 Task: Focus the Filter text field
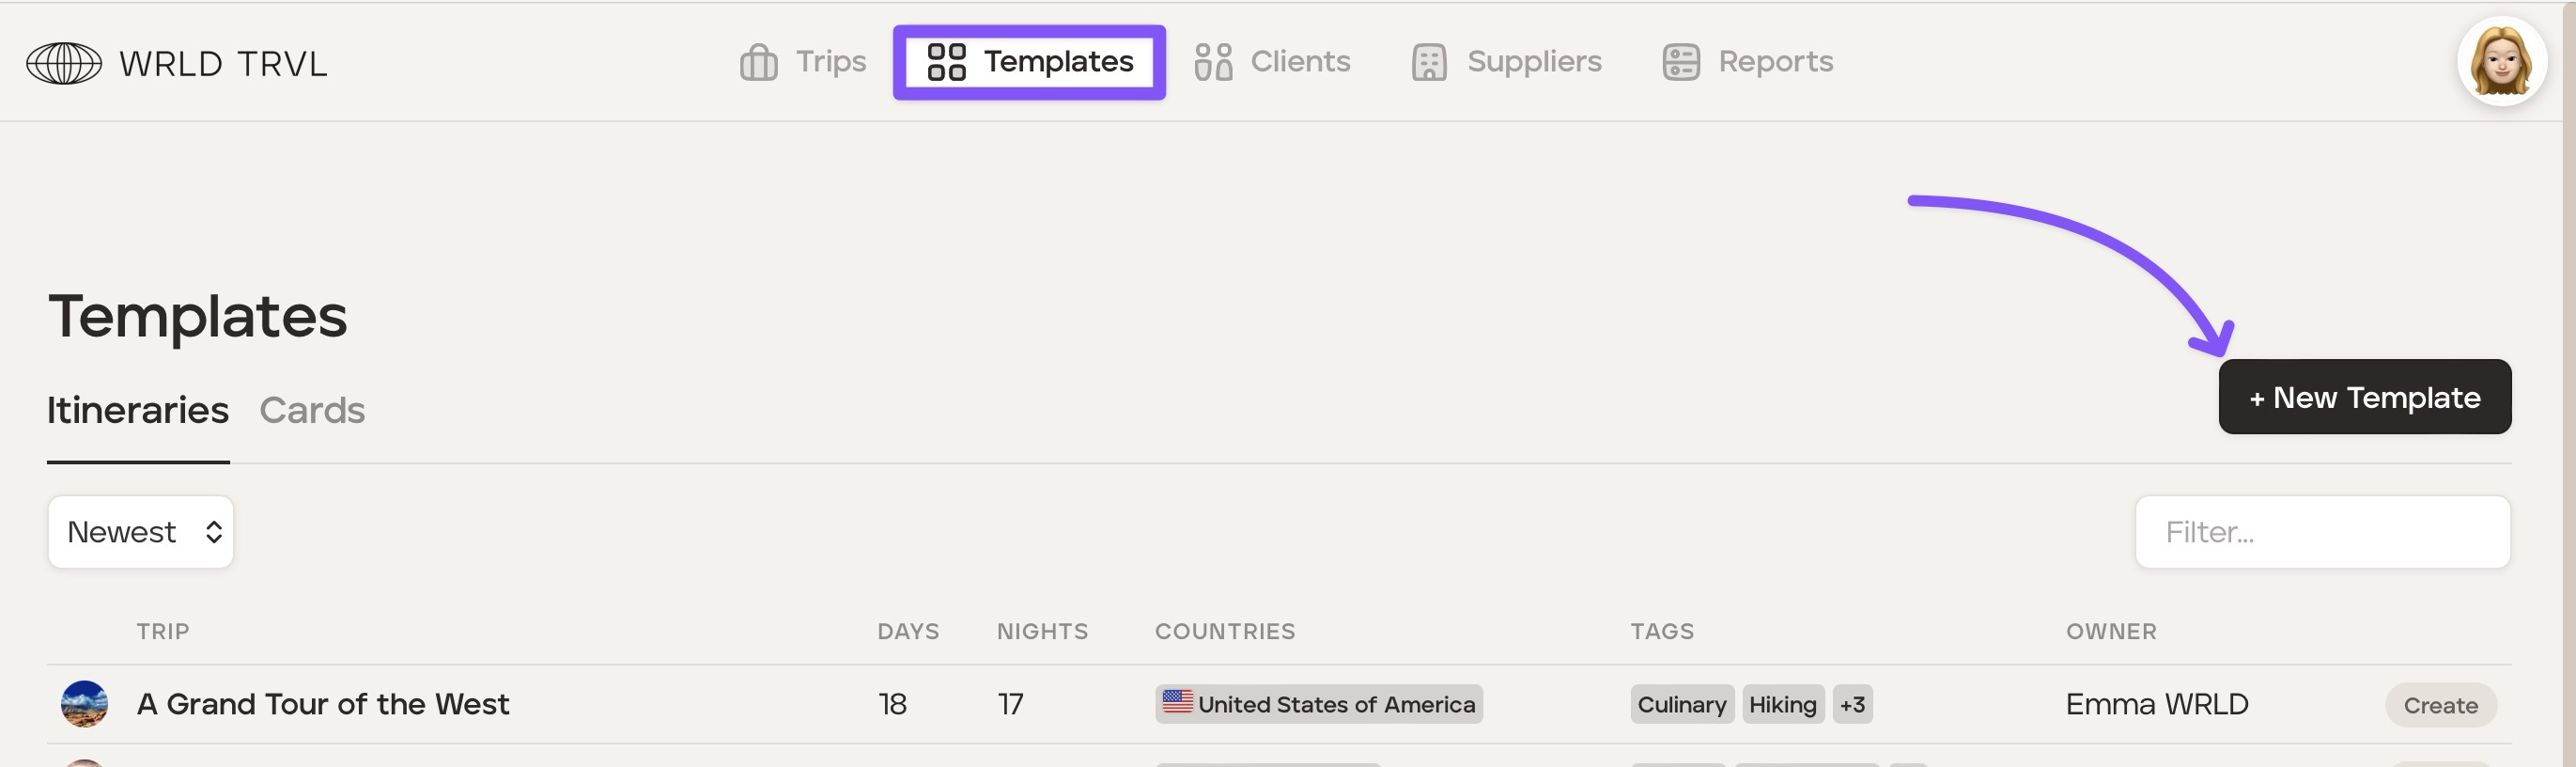pos(2322,532)
